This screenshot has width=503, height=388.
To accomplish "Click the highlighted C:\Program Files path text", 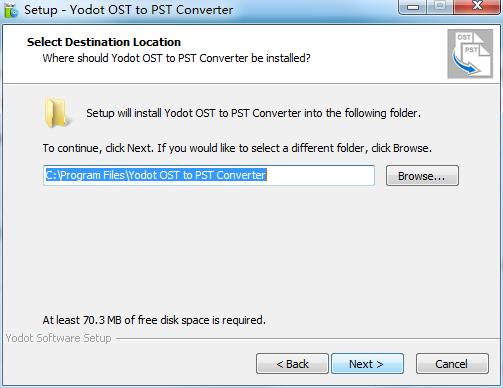I will click(156, 175).
